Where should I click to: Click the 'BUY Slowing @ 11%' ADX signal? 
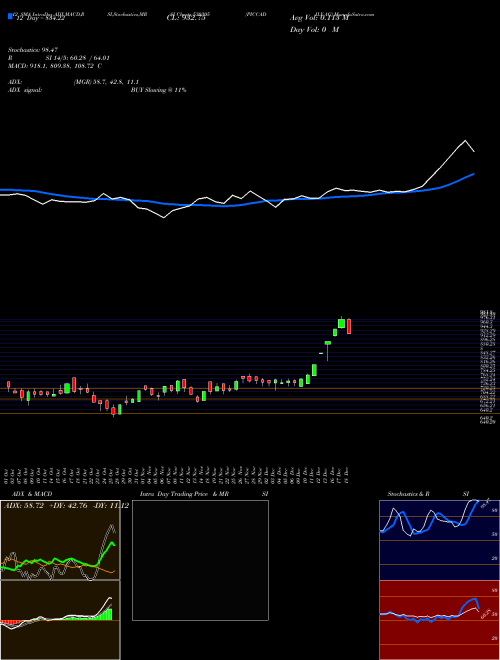tap(158, 90)
